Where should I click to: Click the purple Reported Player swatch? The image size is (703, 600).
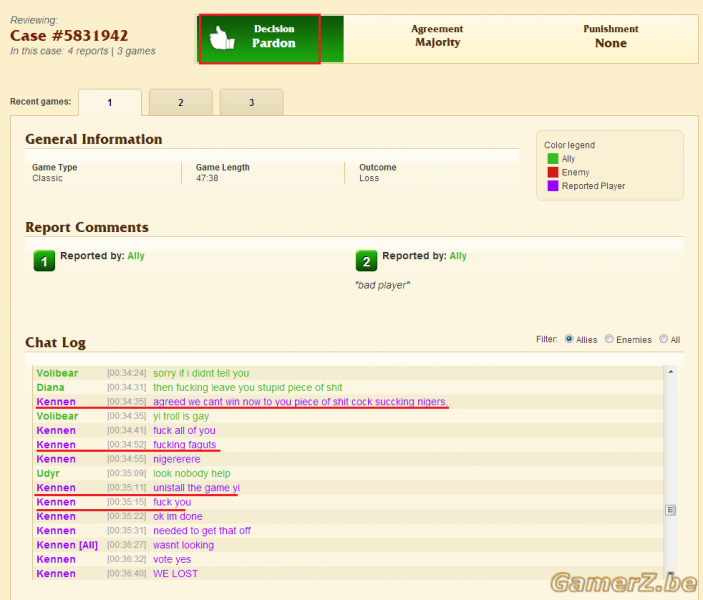coord(553,186)
